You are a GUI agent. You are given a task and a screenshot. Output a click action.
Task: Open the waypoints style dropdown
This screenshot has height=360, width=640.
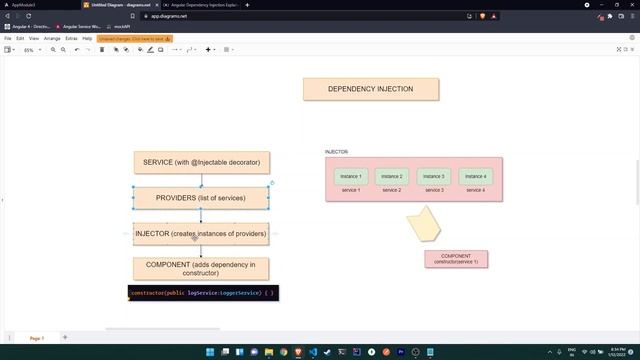tap(191, 50)
